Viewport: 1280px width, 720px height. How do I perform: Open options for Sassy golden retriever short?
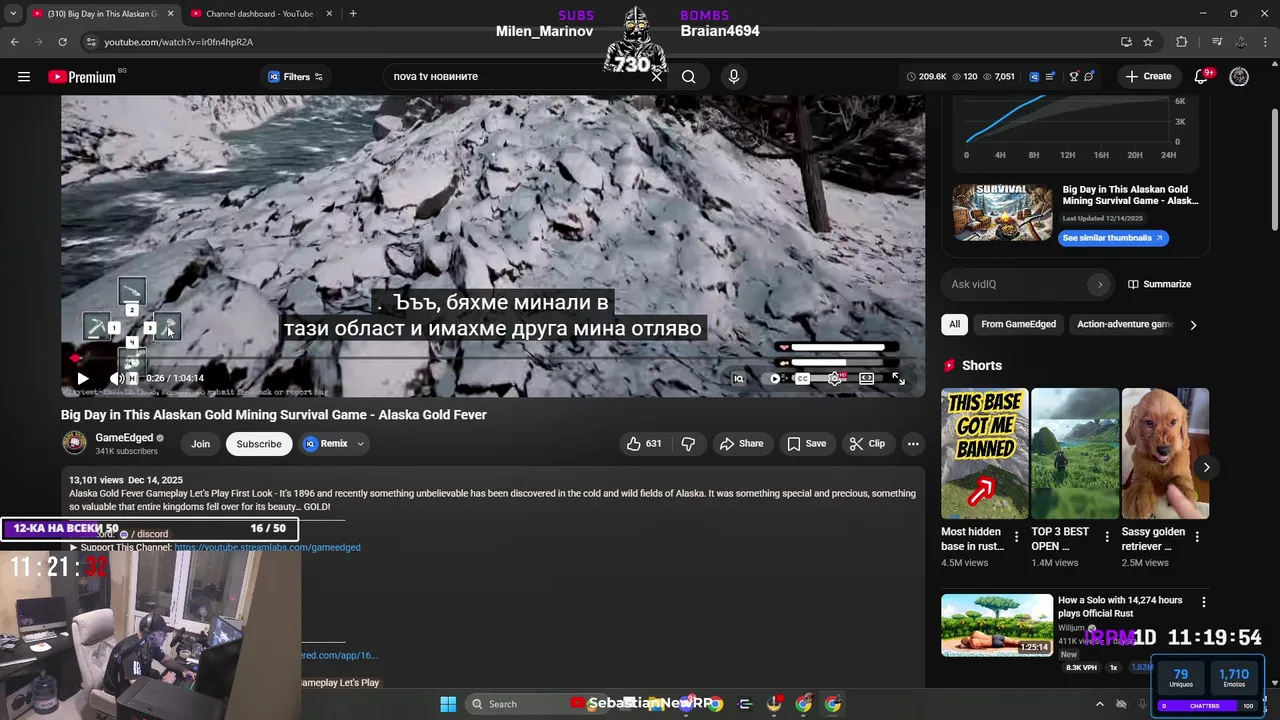coord(1197,537)
